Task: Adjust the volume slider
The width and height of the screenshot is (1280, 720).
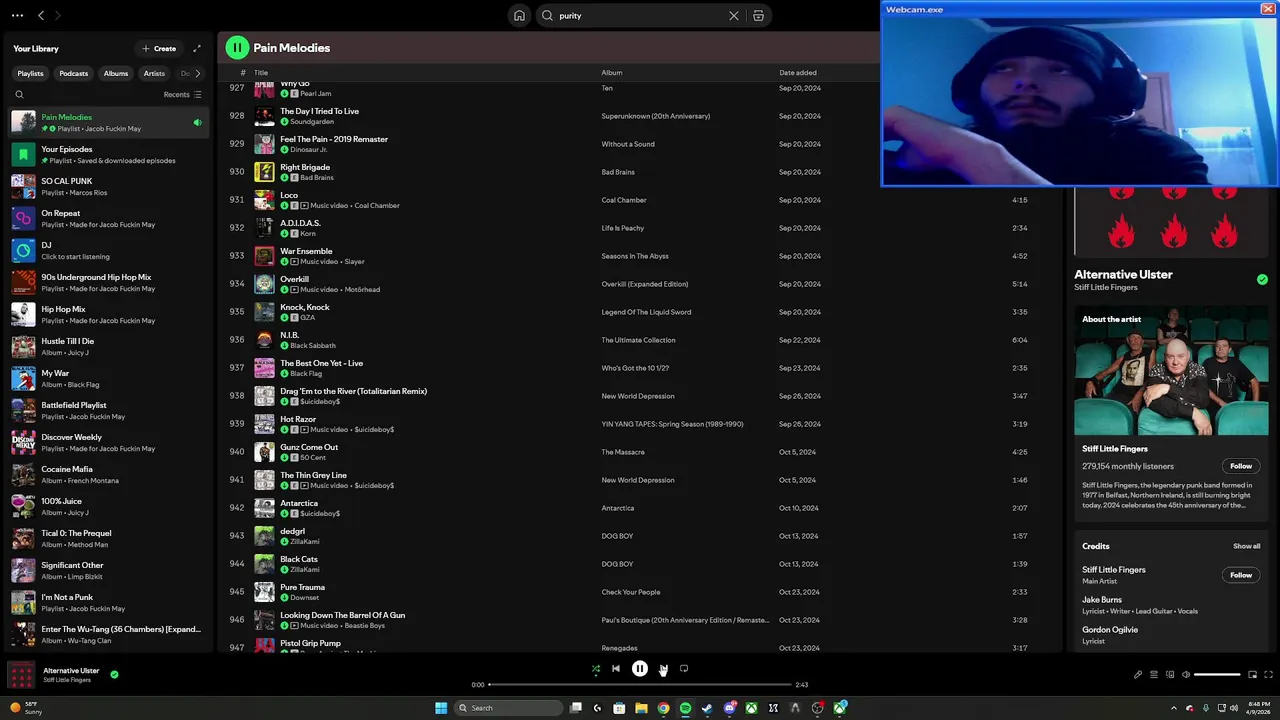Action: click(1217, 674)
